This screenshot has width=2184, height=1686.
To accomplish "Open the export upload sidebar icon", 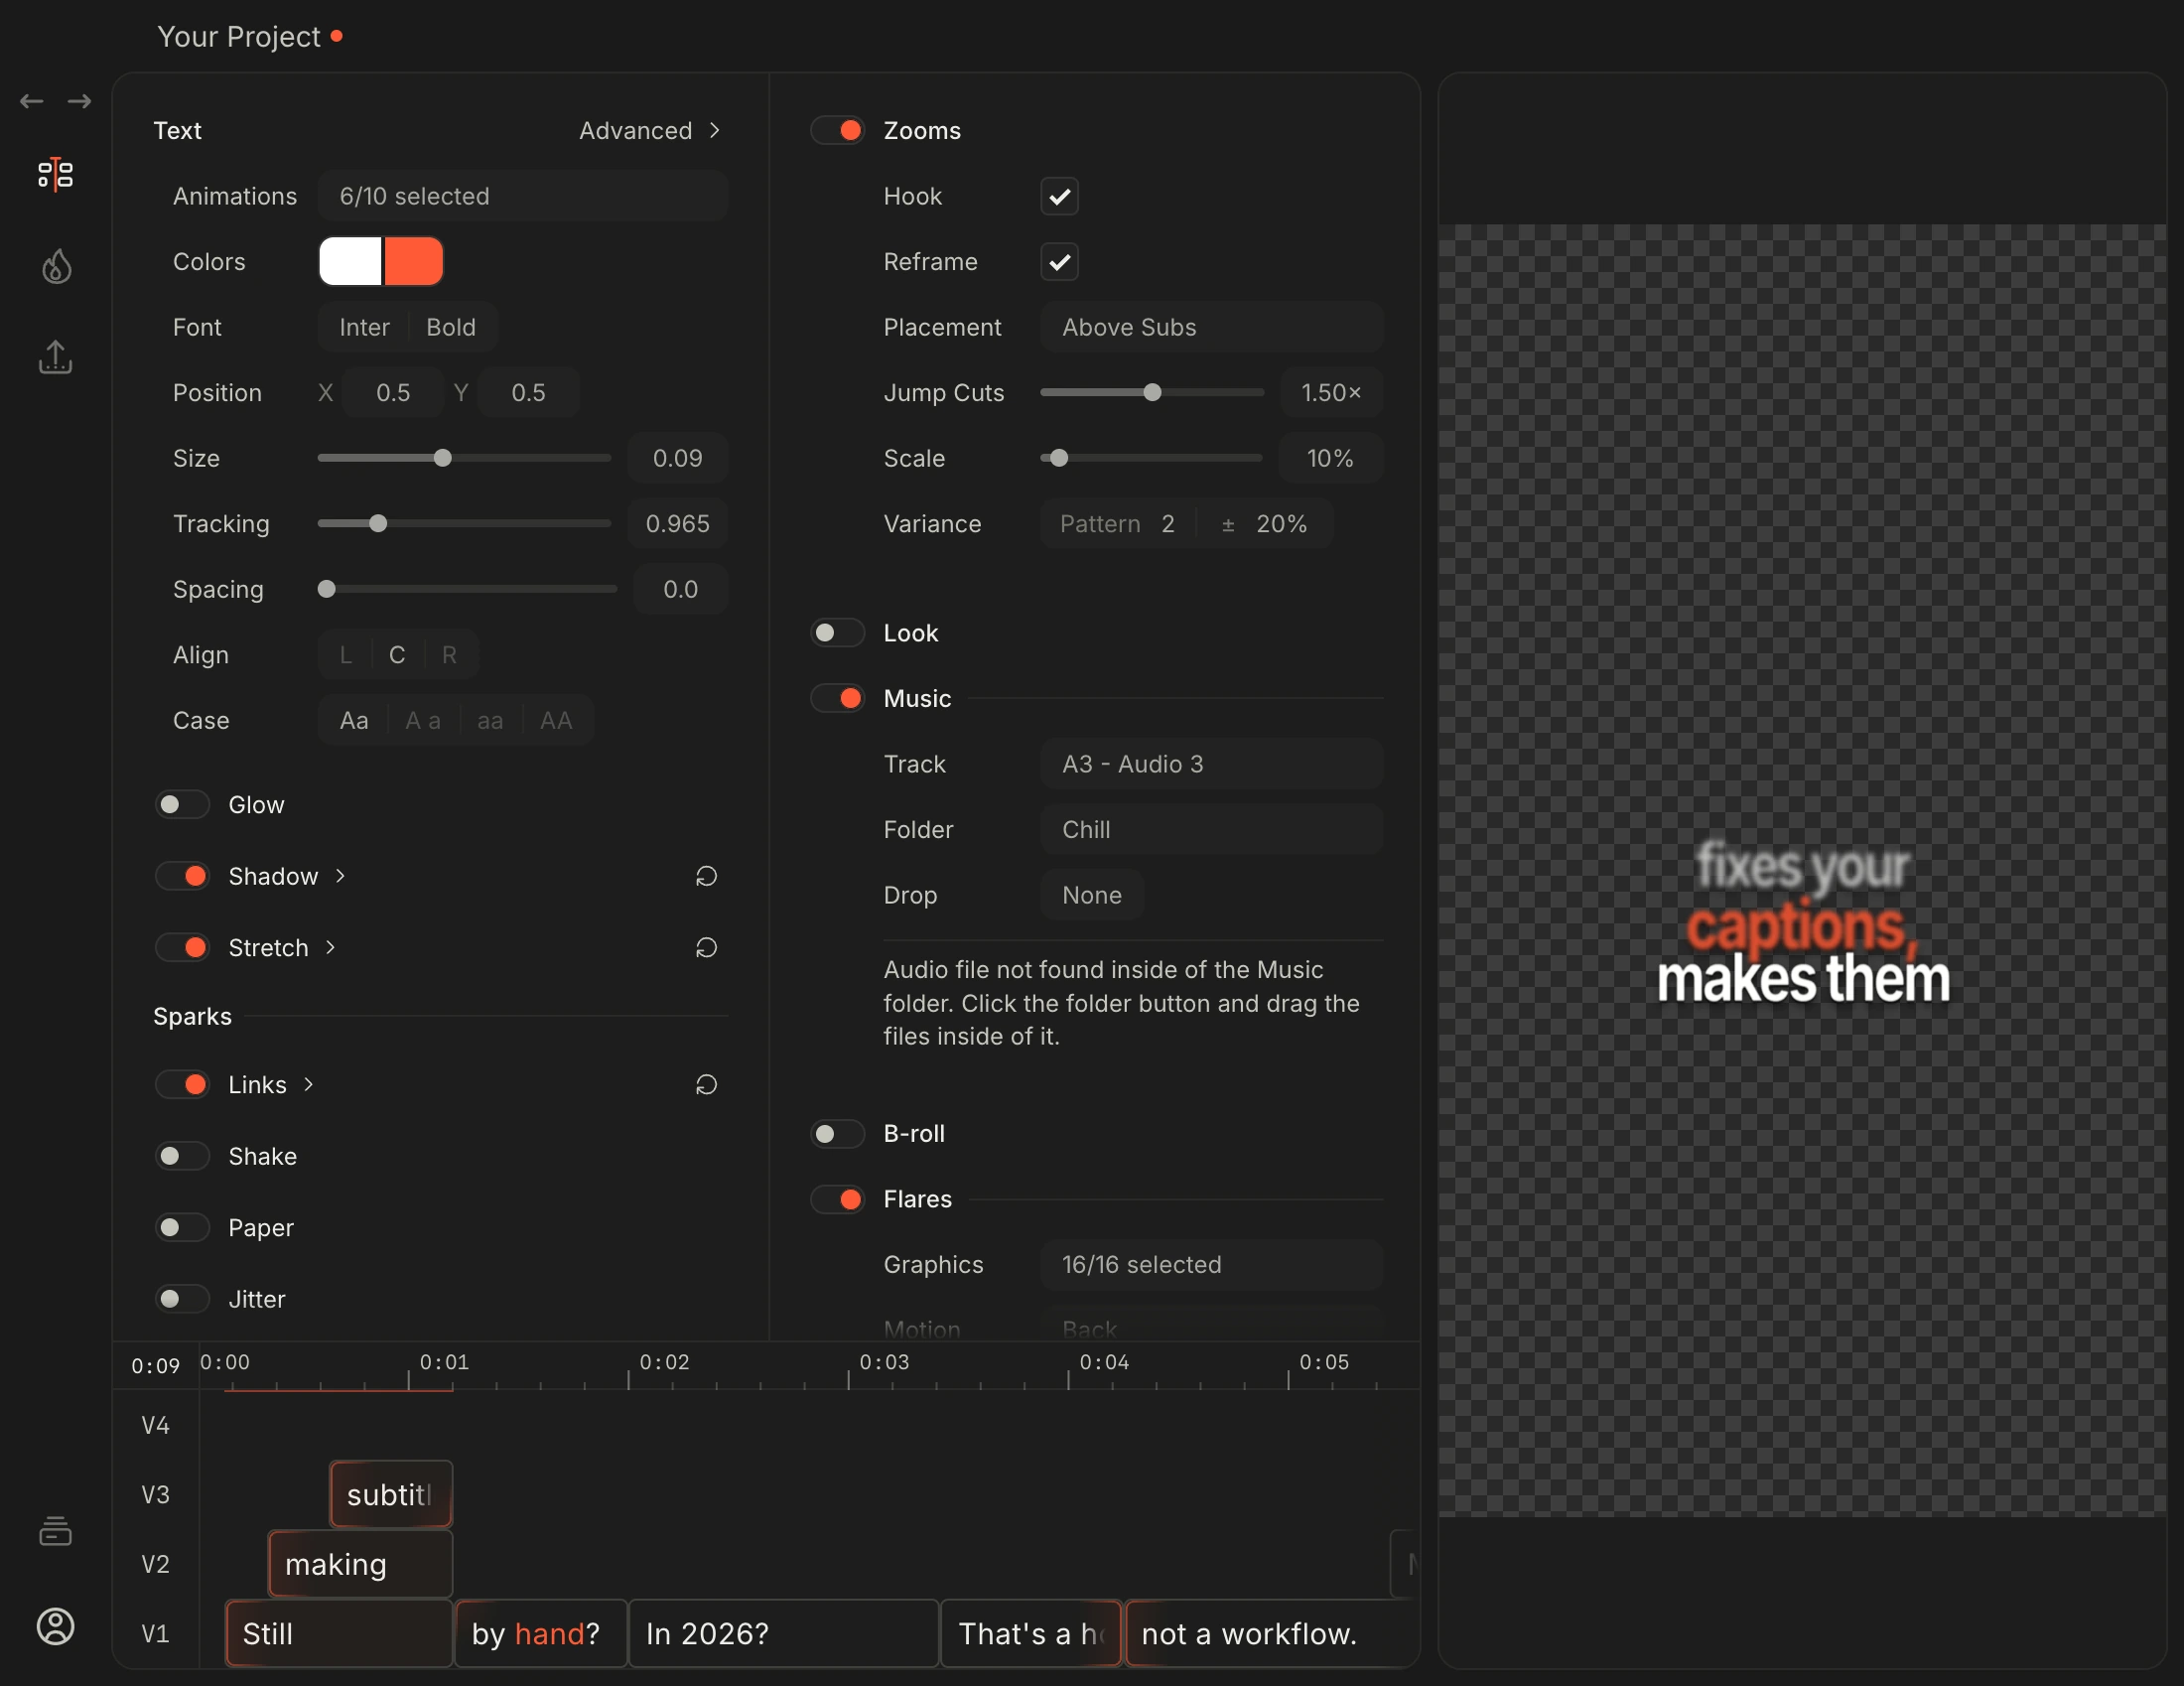I will pos(56,357).
